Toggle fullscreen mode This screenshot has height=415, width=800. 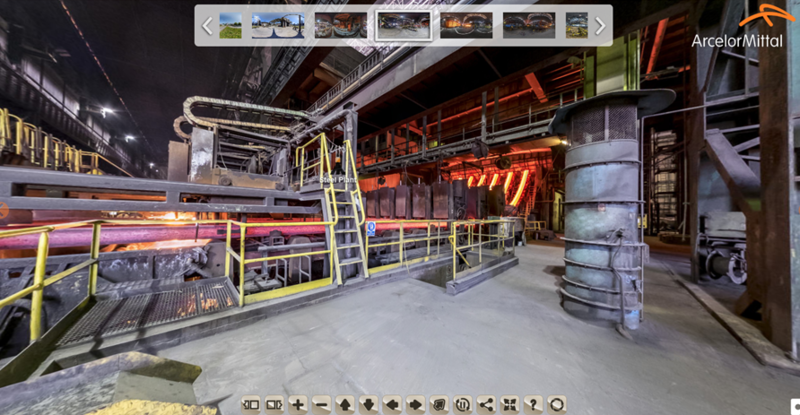tap(510, 404)
